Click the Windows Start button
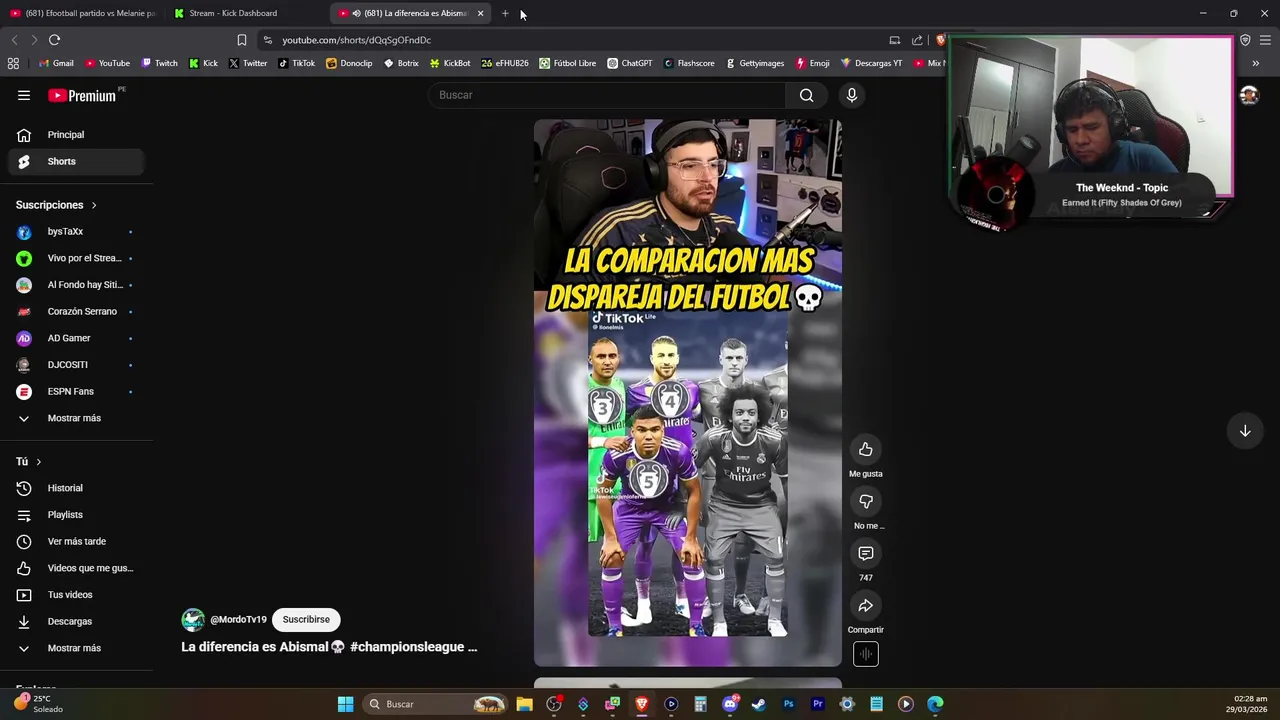The width and height of the screenshot is (1280, 720). click(x=345, y=704)
